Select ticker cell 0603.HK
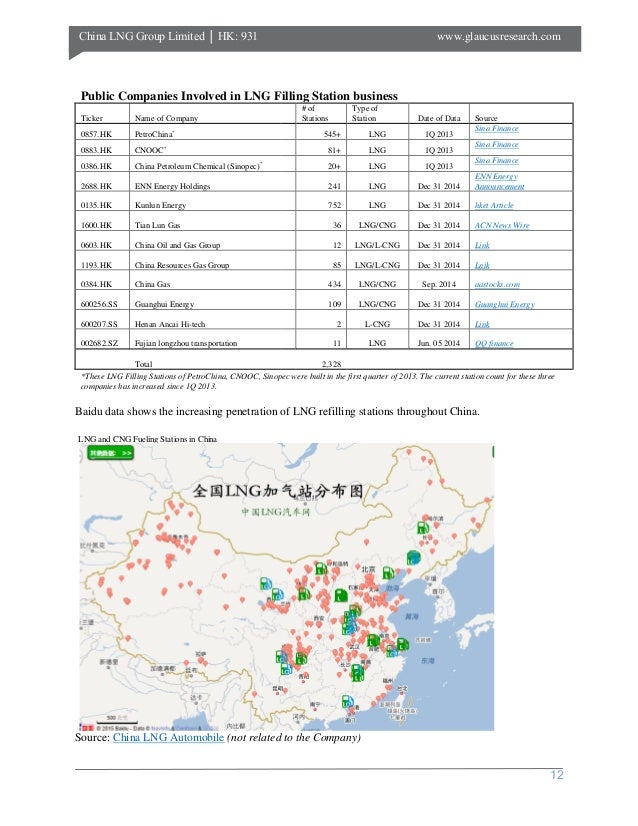 click(x=96, y=245)
